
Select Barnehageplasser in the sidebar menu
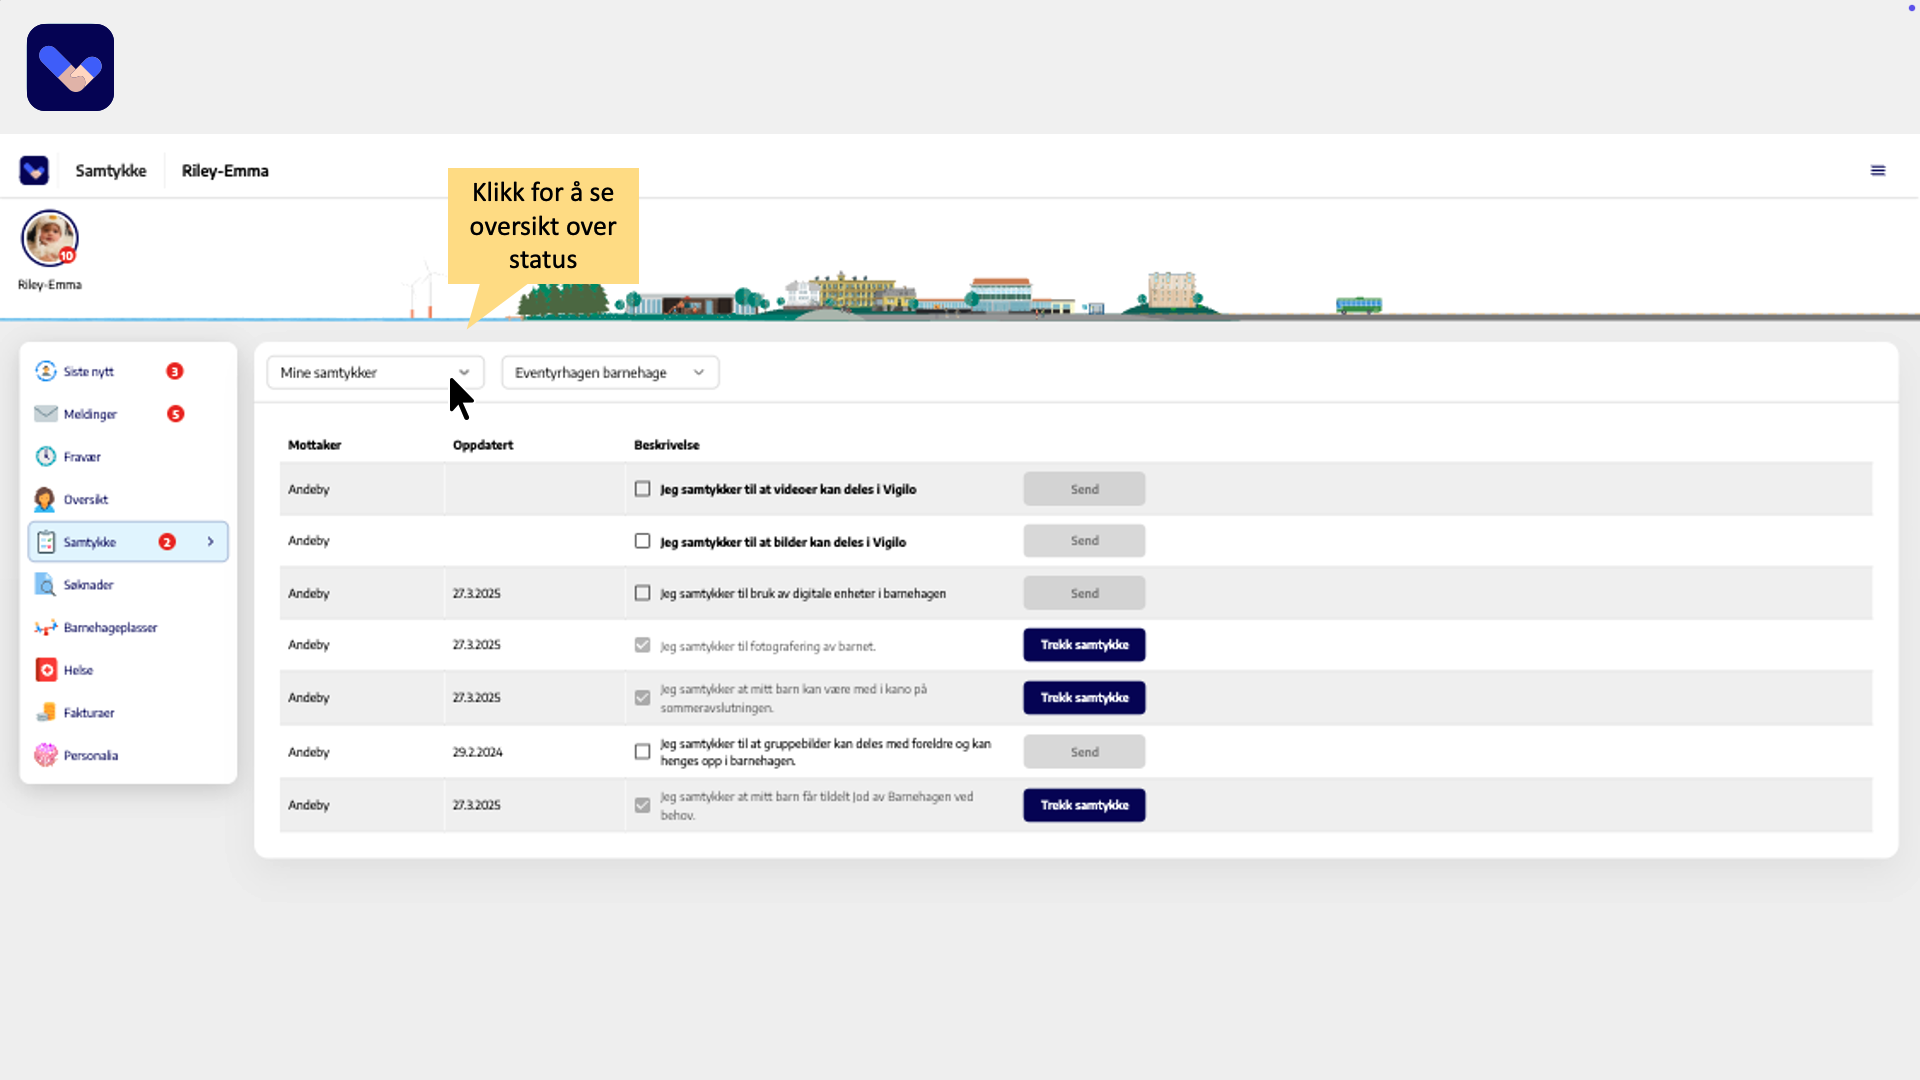[x=110, y=628]
